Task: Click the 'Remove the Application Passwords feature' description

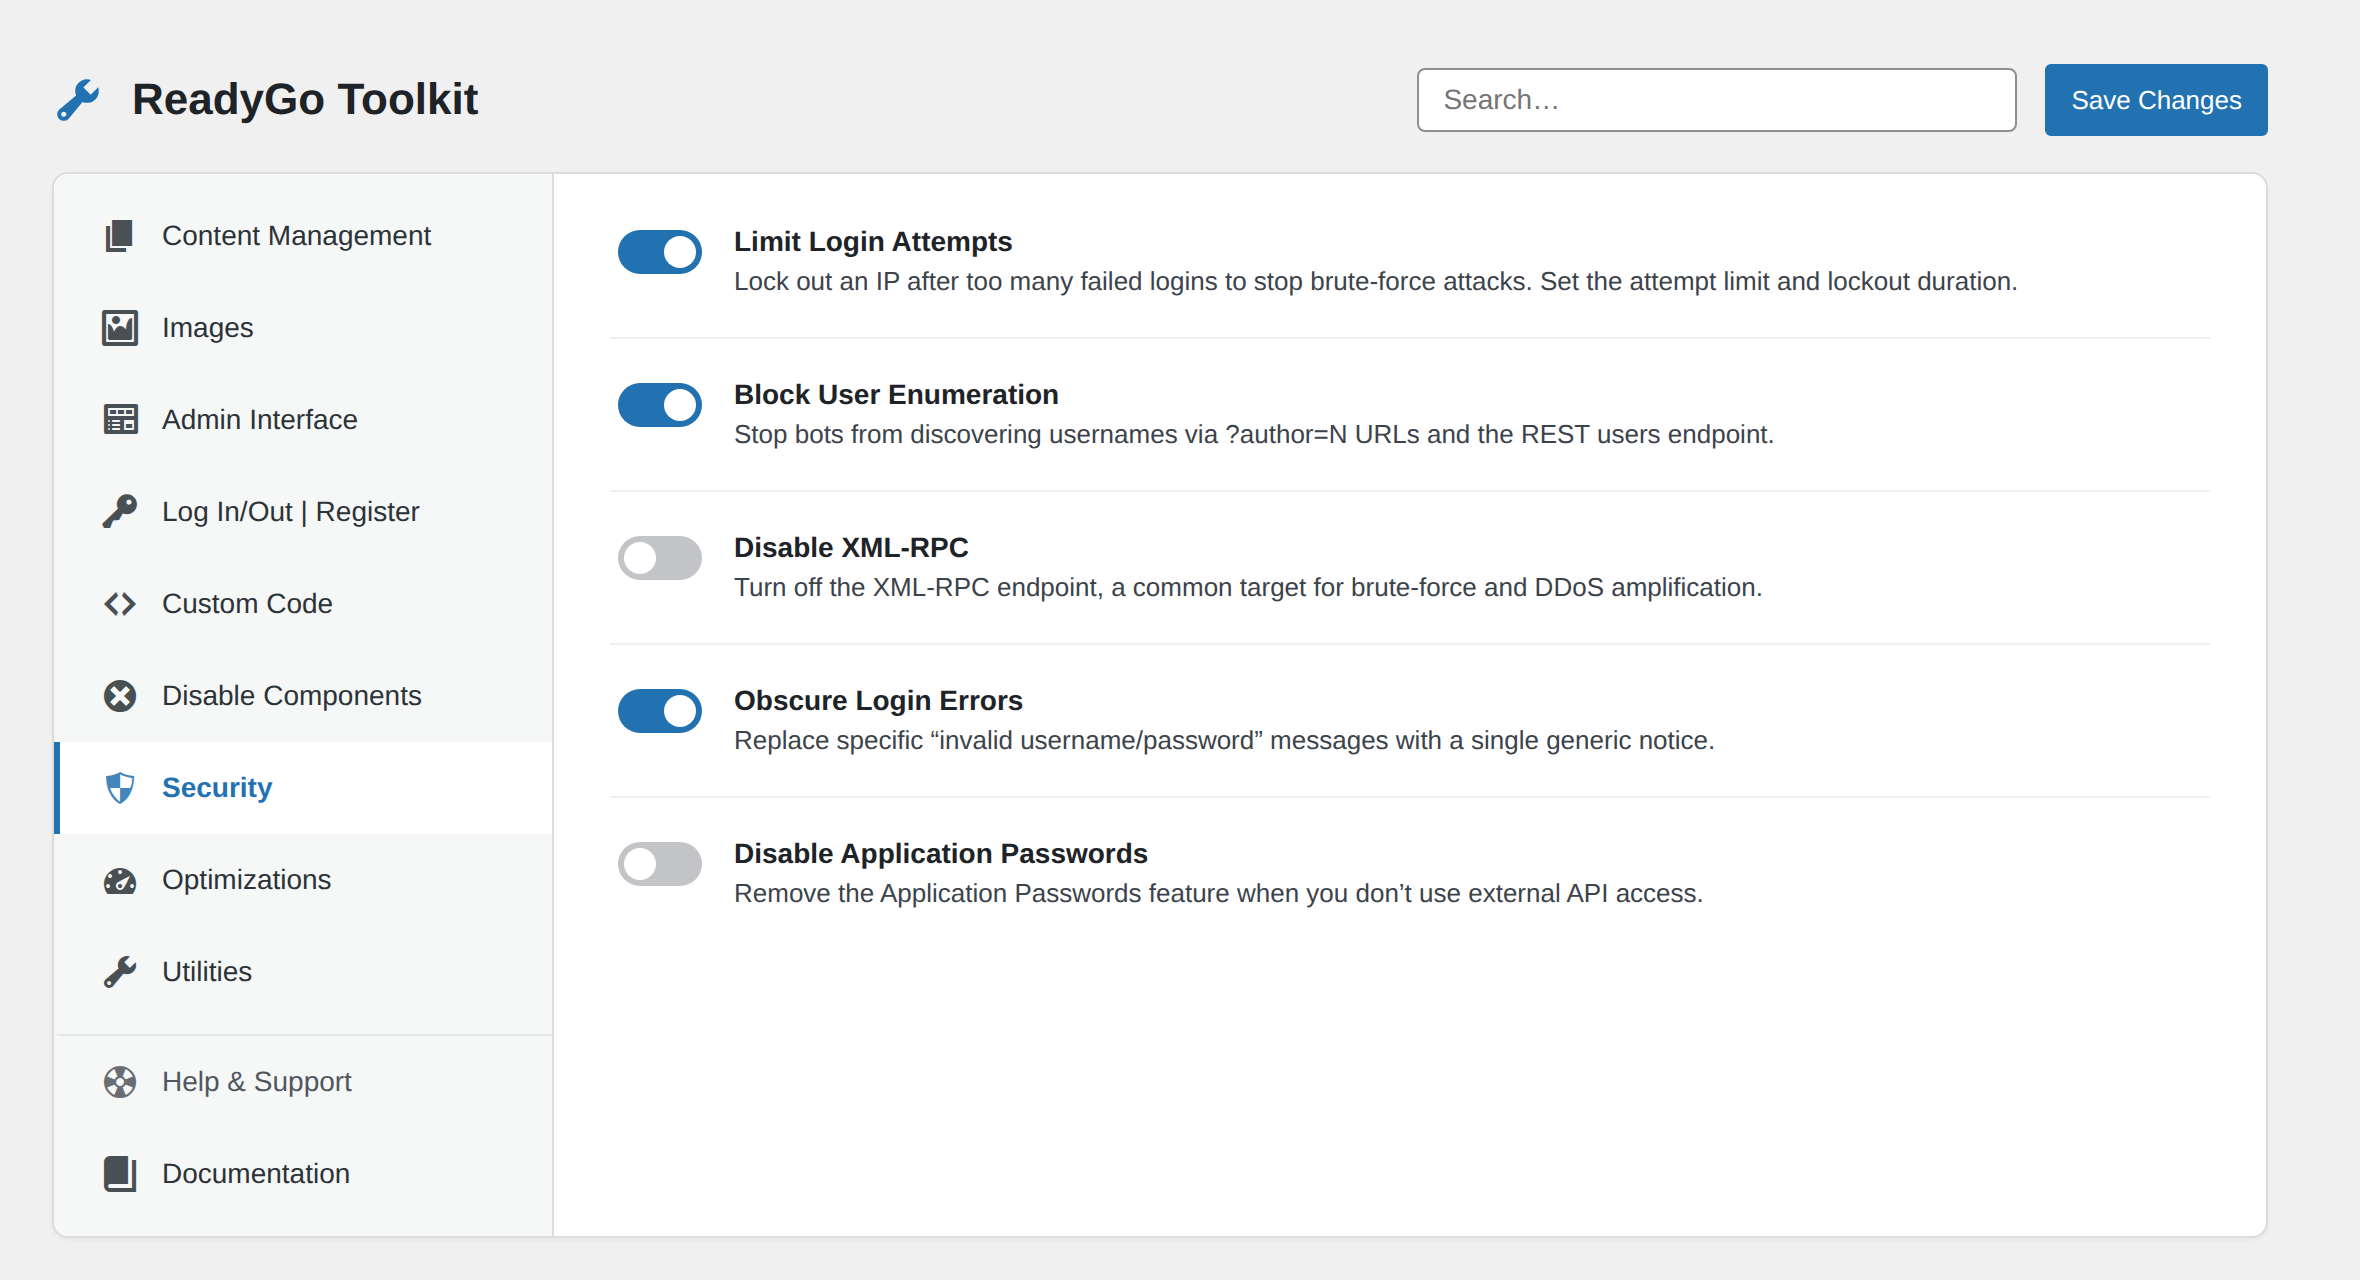Action: pyautogui.click(x=1218, y=894)
